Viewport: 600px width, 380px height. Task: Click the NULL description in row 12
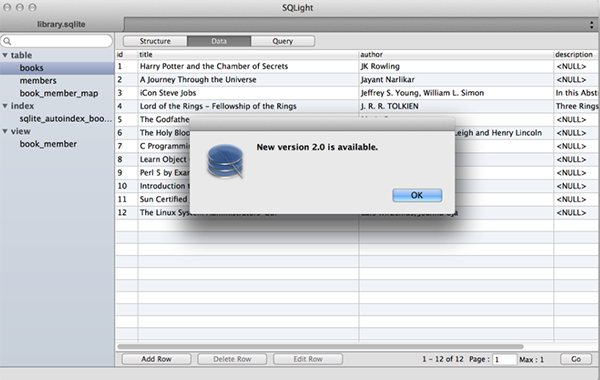click(x=577, y=212)
